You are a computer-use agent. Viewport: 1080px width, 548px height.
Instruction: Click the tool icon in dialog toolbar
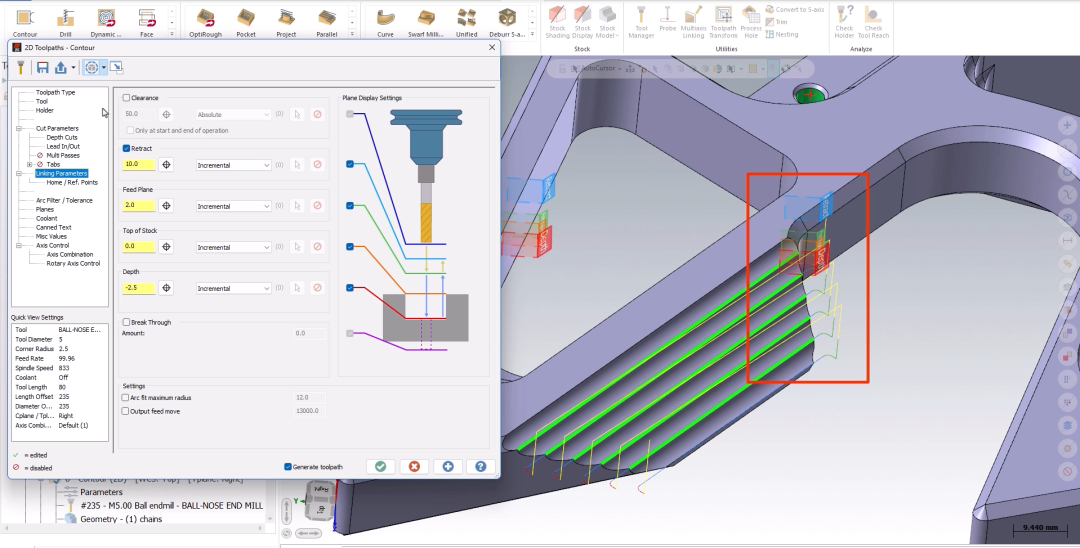(21, 67)
